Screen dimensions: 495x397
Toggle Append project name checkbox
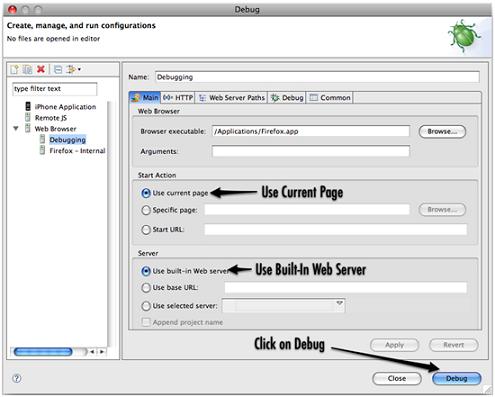(146, 322)
